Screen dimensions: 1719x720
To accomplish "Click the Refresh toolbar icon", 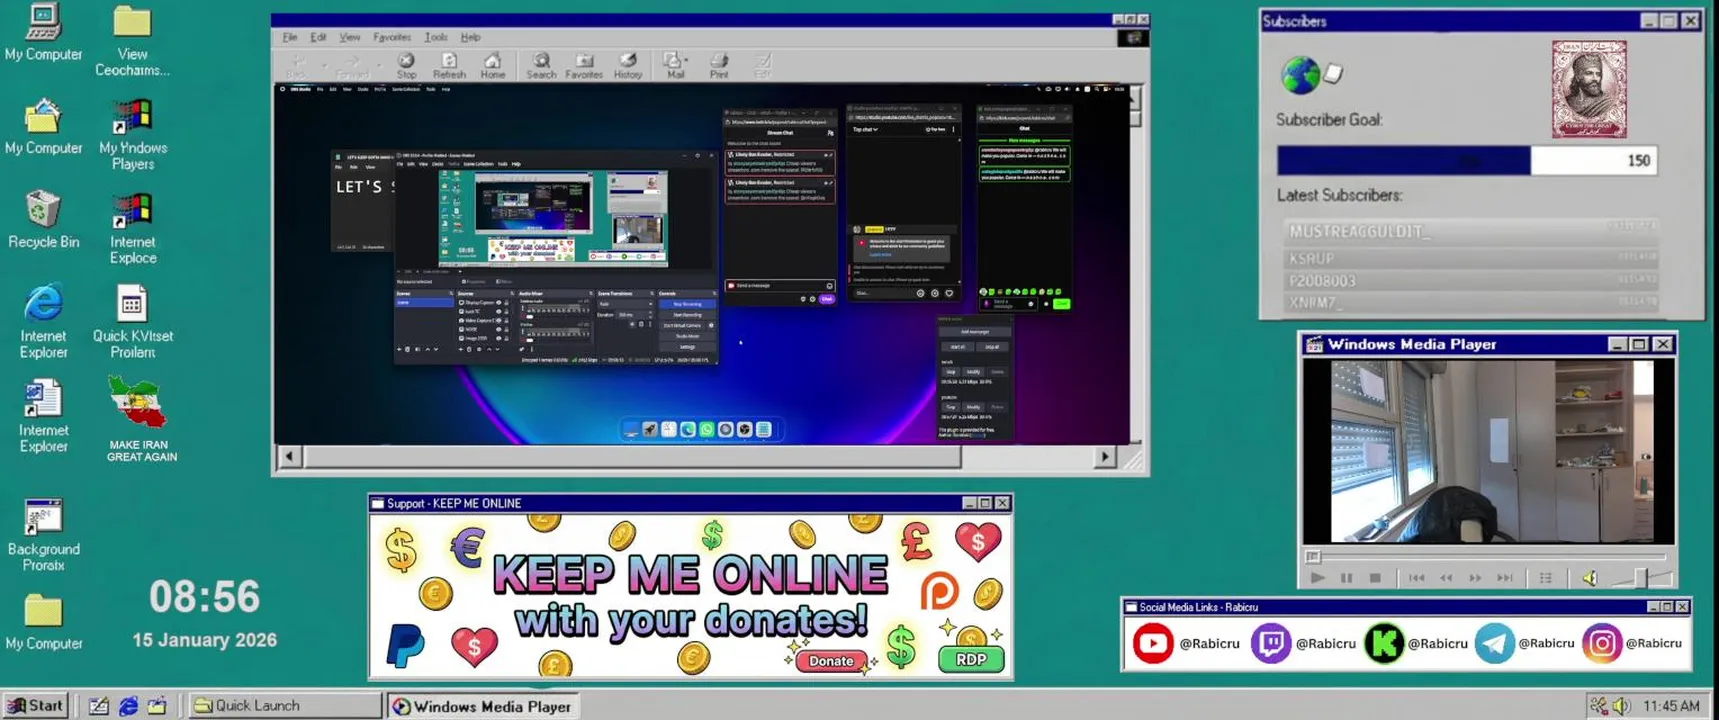I will click(x=449, y=66).
